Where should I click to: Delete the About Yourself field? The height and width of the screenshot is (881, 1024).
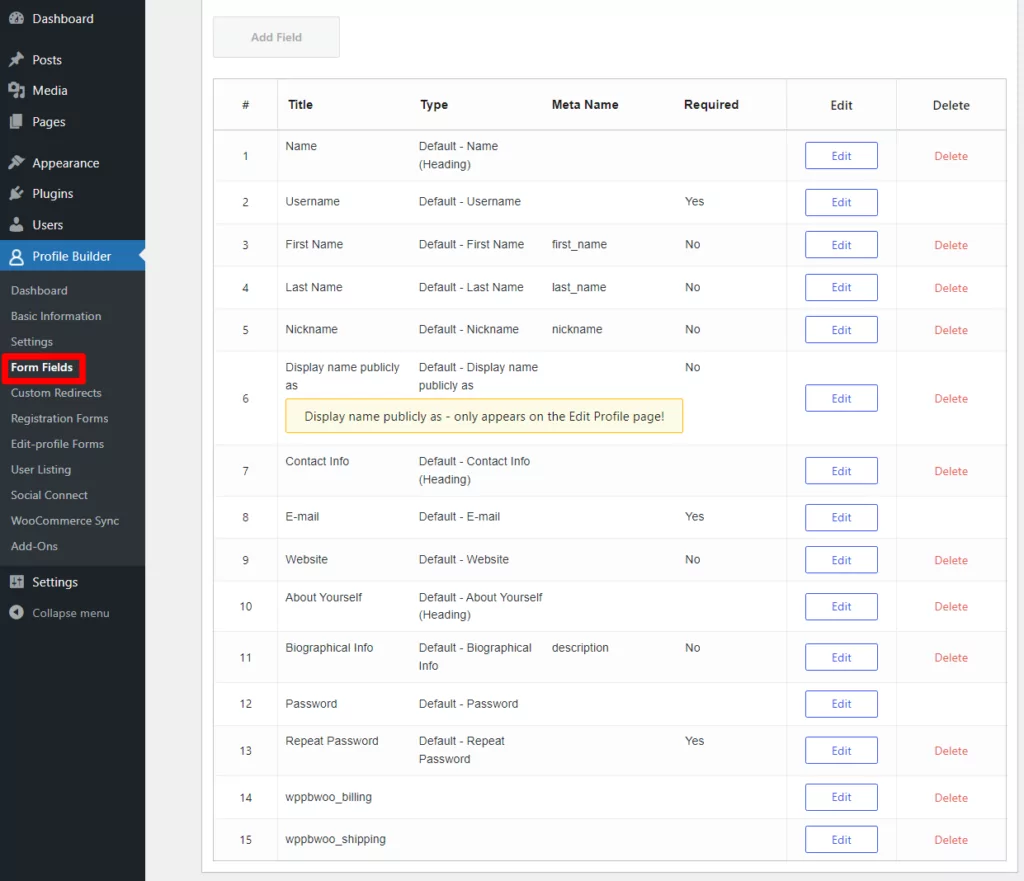pyautogui.click(x=951, y=606)
